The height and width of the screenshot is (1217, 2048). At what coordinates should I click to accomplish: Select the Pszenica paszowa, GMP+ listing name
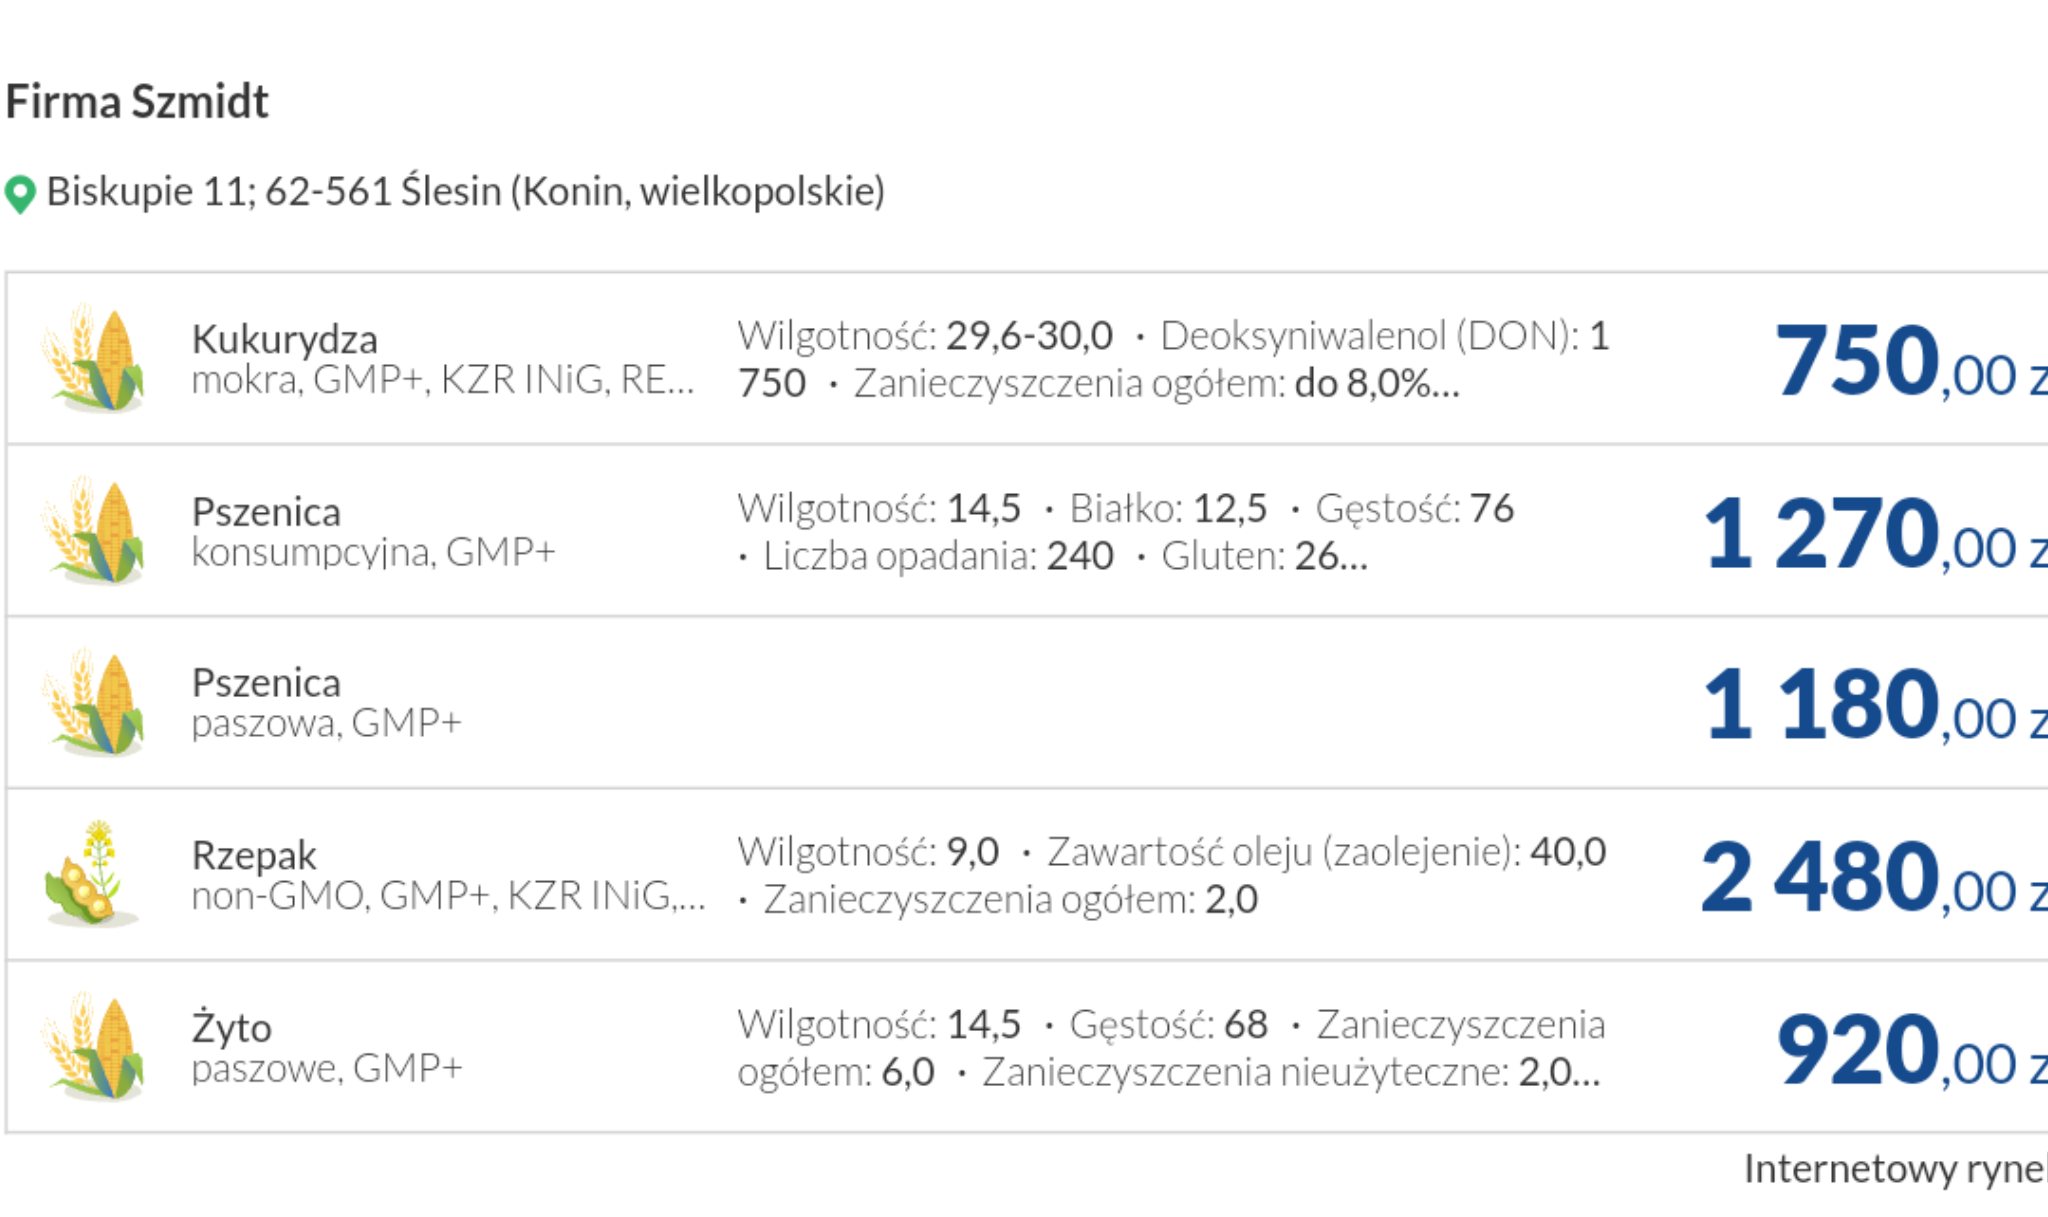267,684
